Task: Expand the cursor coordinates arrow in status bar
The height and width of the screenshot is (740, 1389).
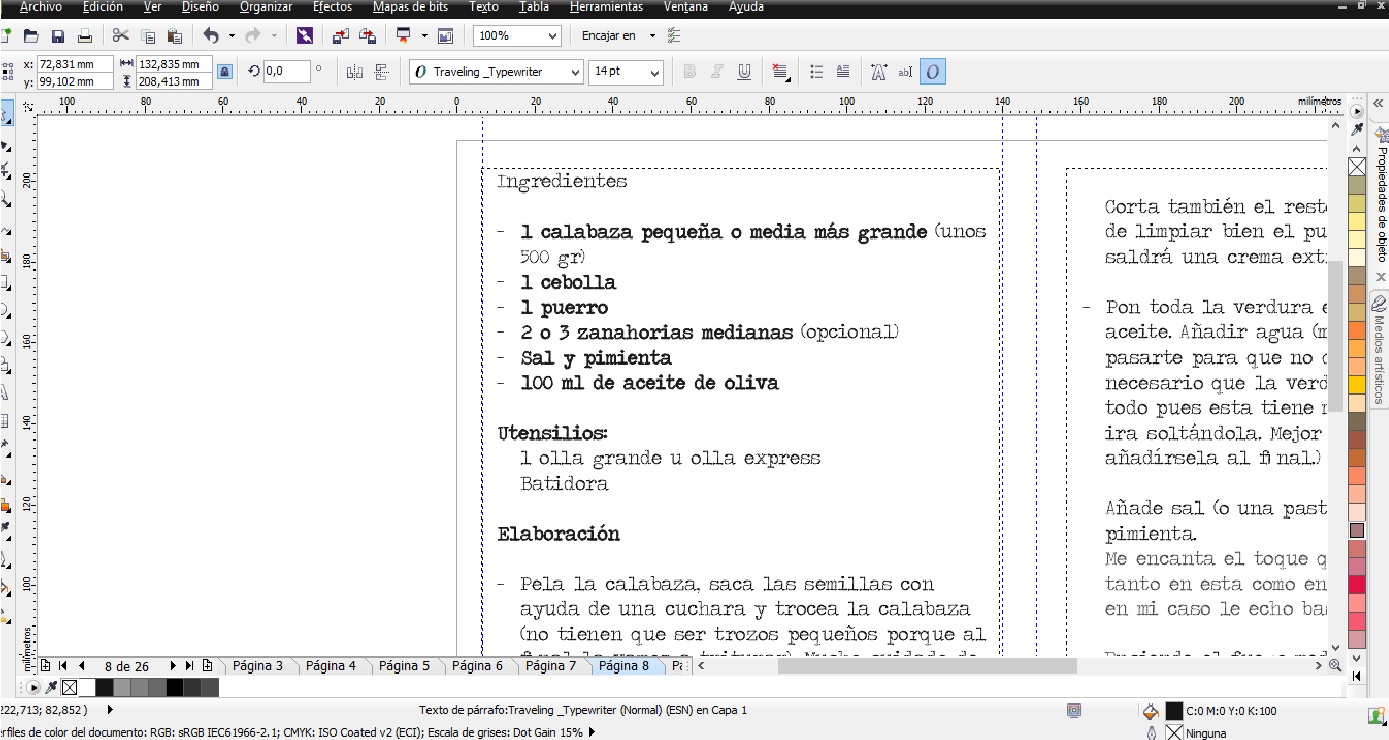Action: coord(109,710)
